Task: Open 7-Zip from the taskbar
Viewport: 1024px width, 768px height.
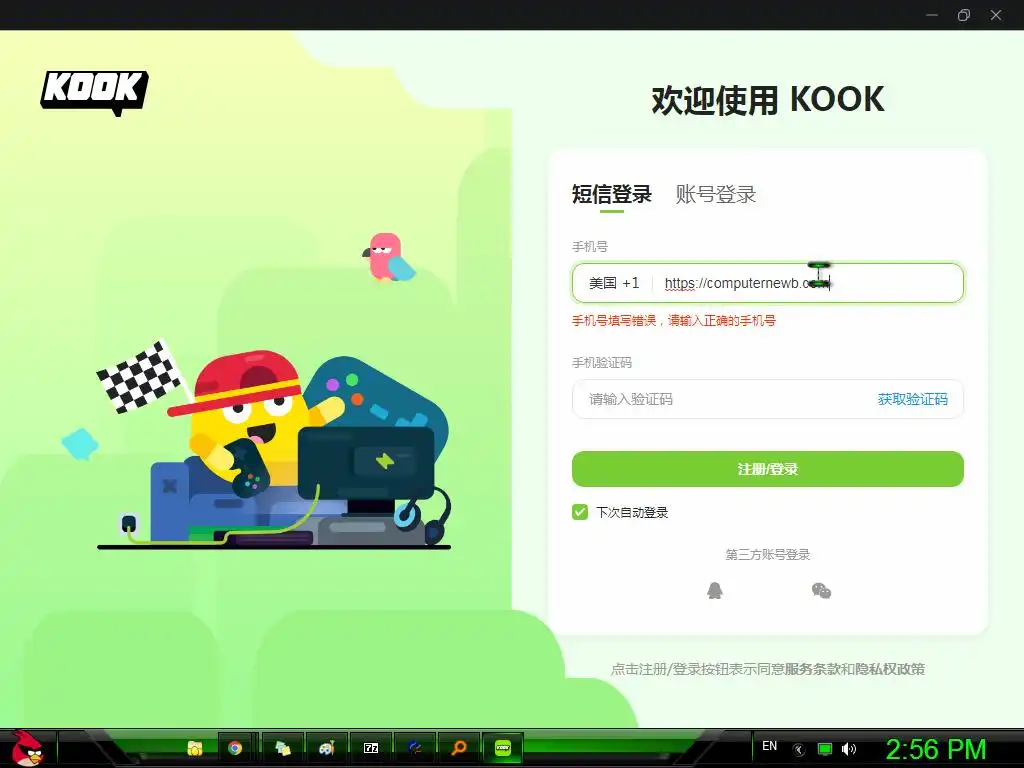Action: [x=371, y=748]
